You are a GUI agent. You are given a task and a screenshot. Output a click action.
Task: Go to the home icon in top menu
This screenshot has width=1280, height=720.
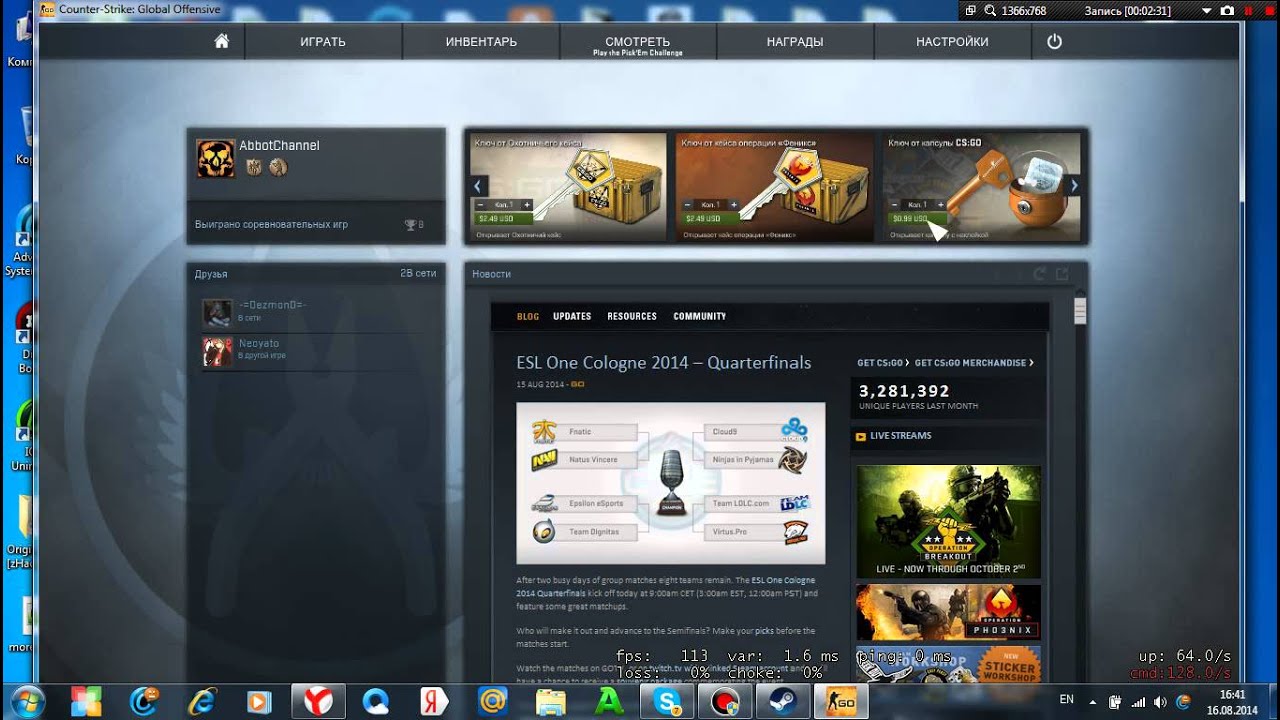[x=222, y=41]
